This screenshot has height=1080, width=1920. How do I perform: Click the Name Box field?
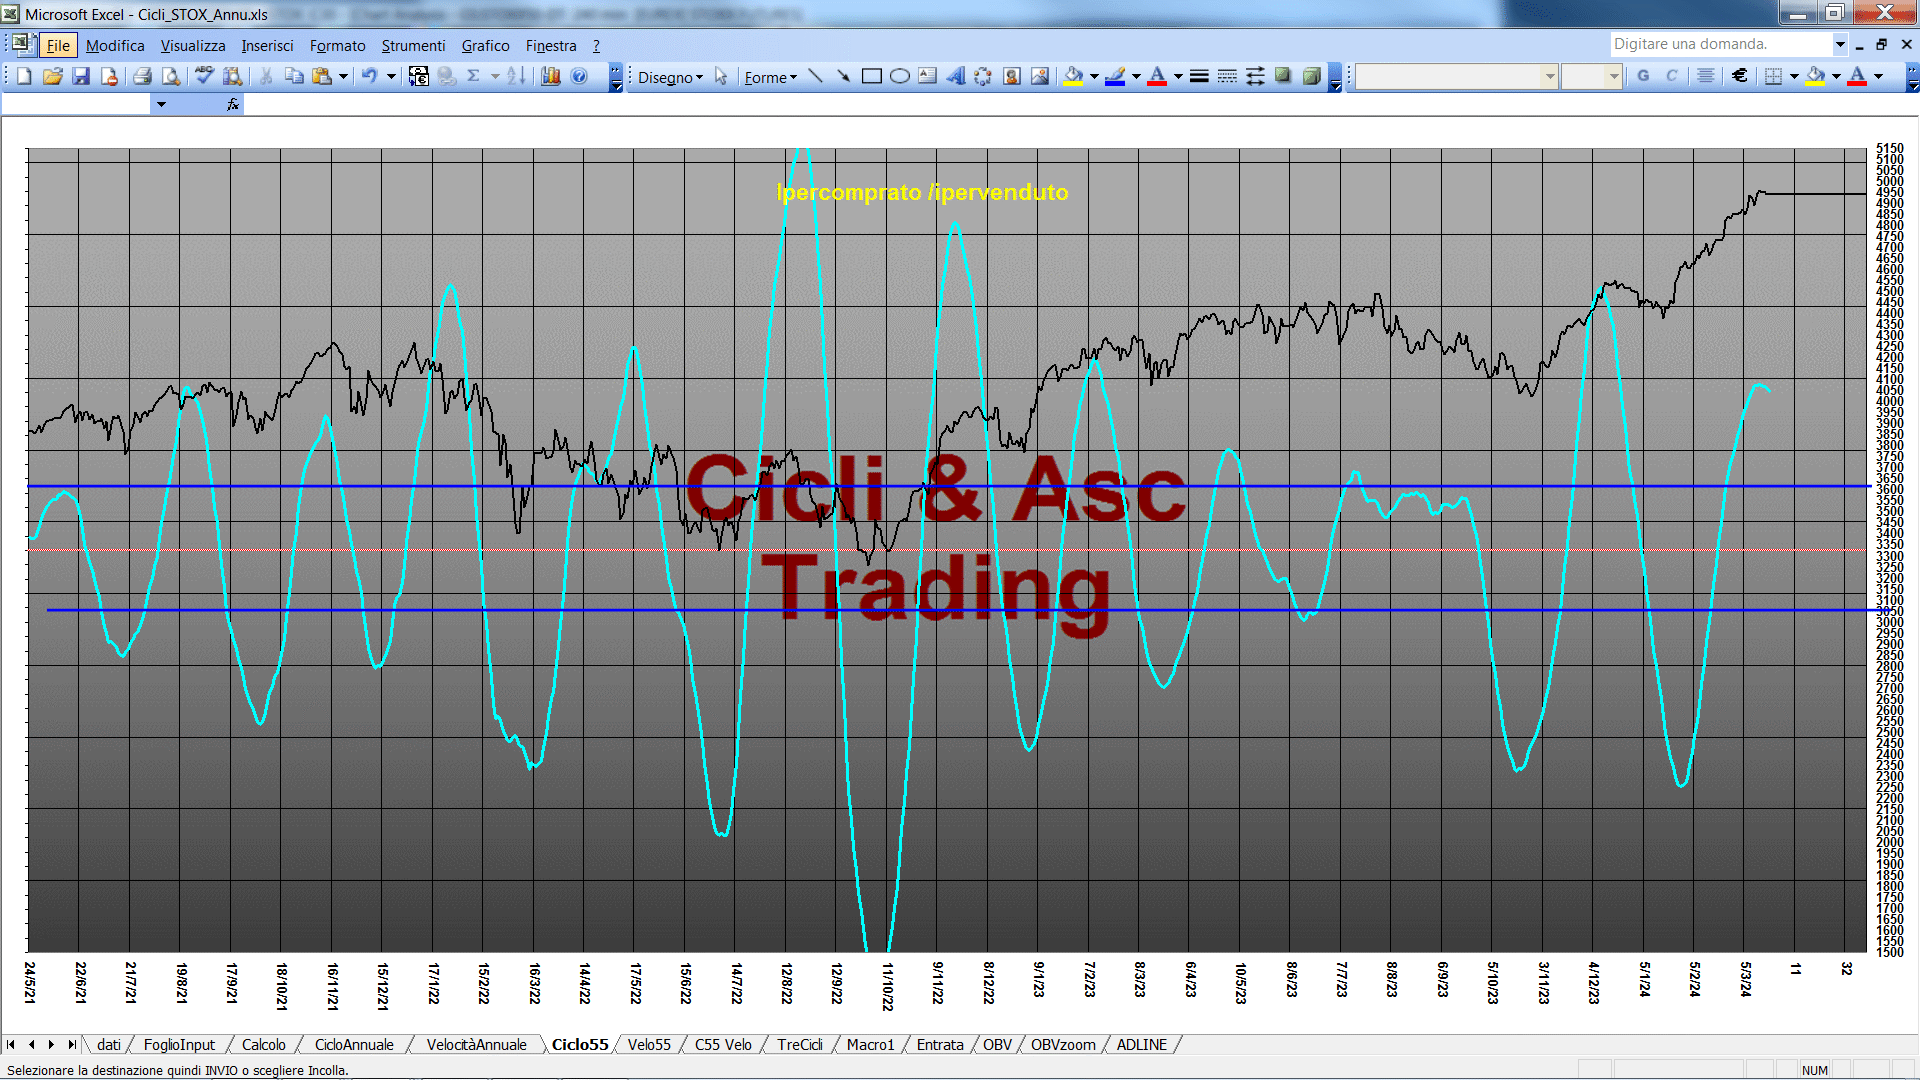click(77, 104)
